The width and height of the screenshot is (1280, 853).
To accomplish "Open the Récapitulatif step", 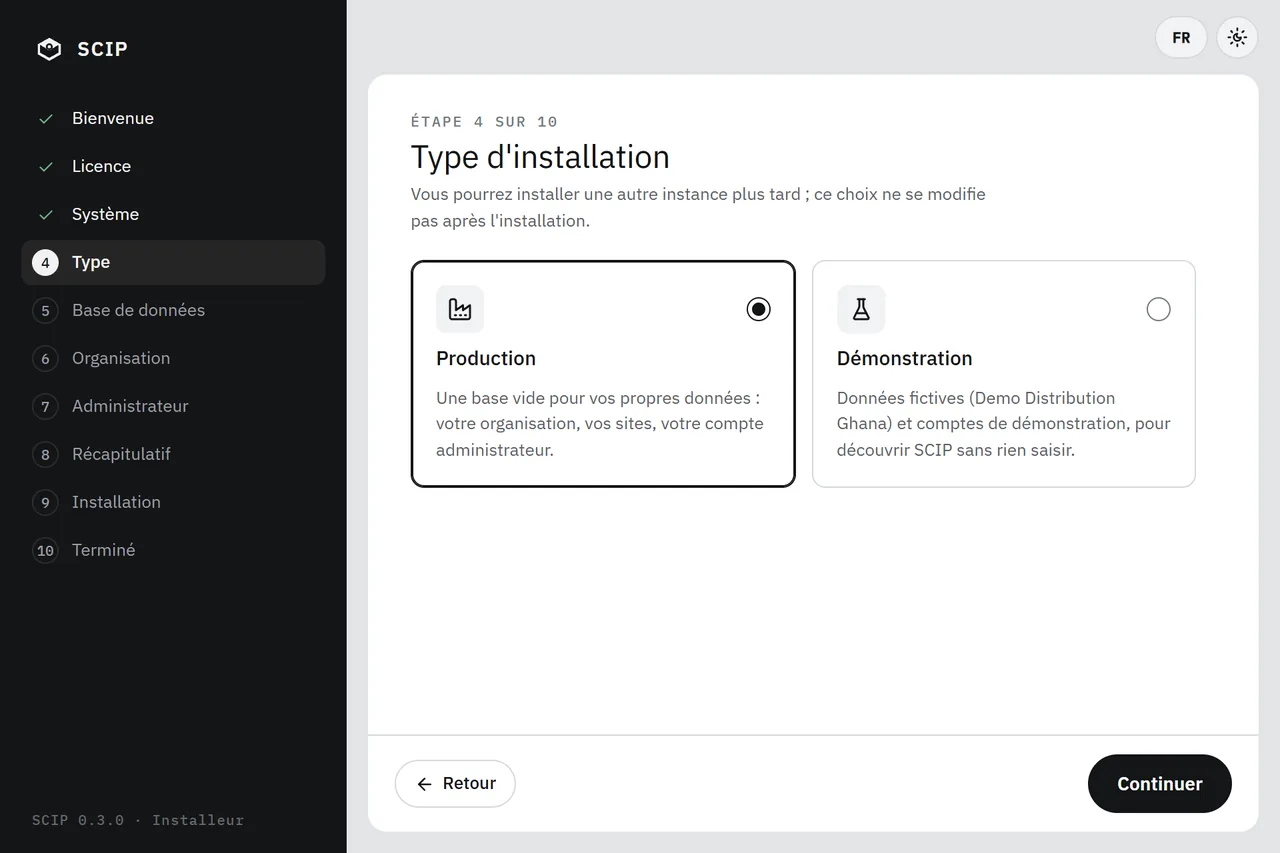I will pyautogui.click(x=173, y=454).
